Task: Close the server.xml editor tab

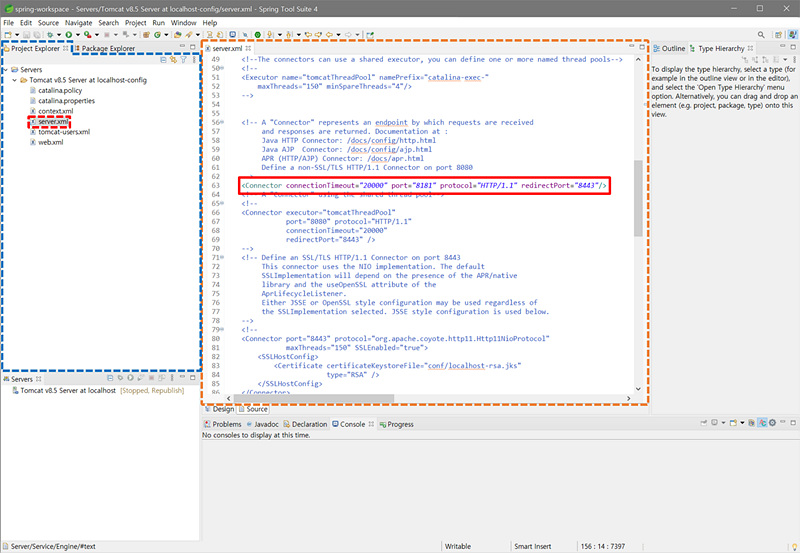Action: (248, 48)
